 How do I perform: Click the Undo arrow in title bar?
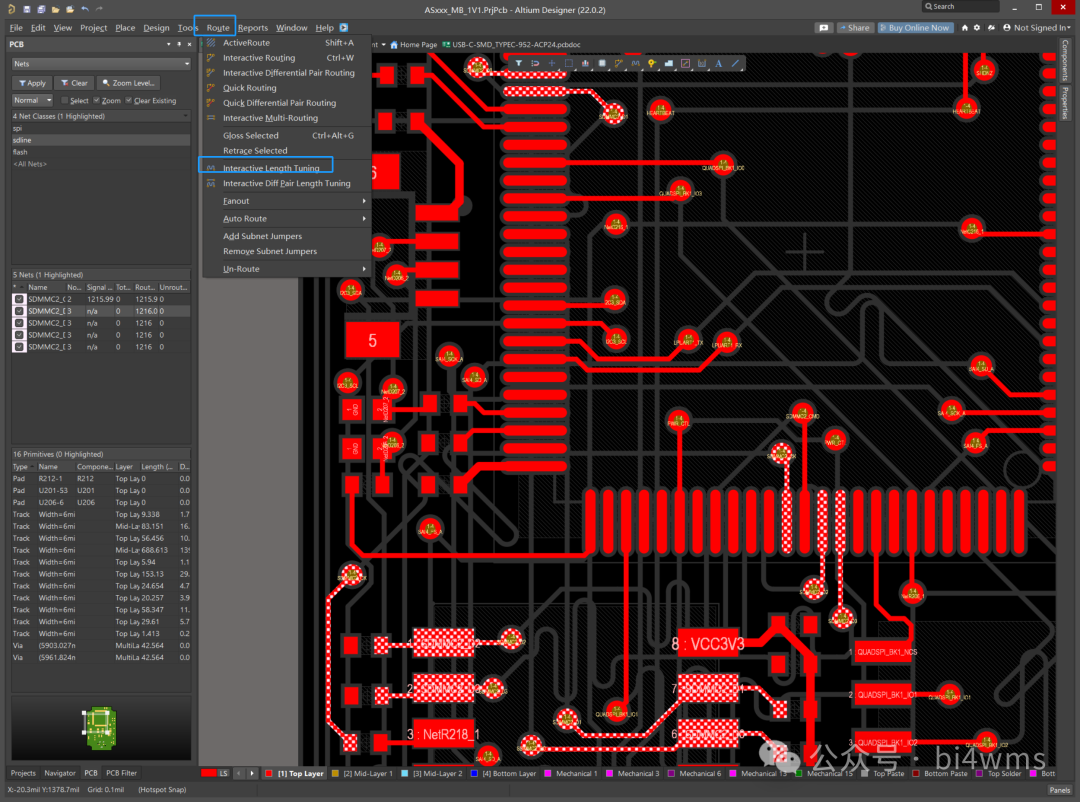point(85,9)
